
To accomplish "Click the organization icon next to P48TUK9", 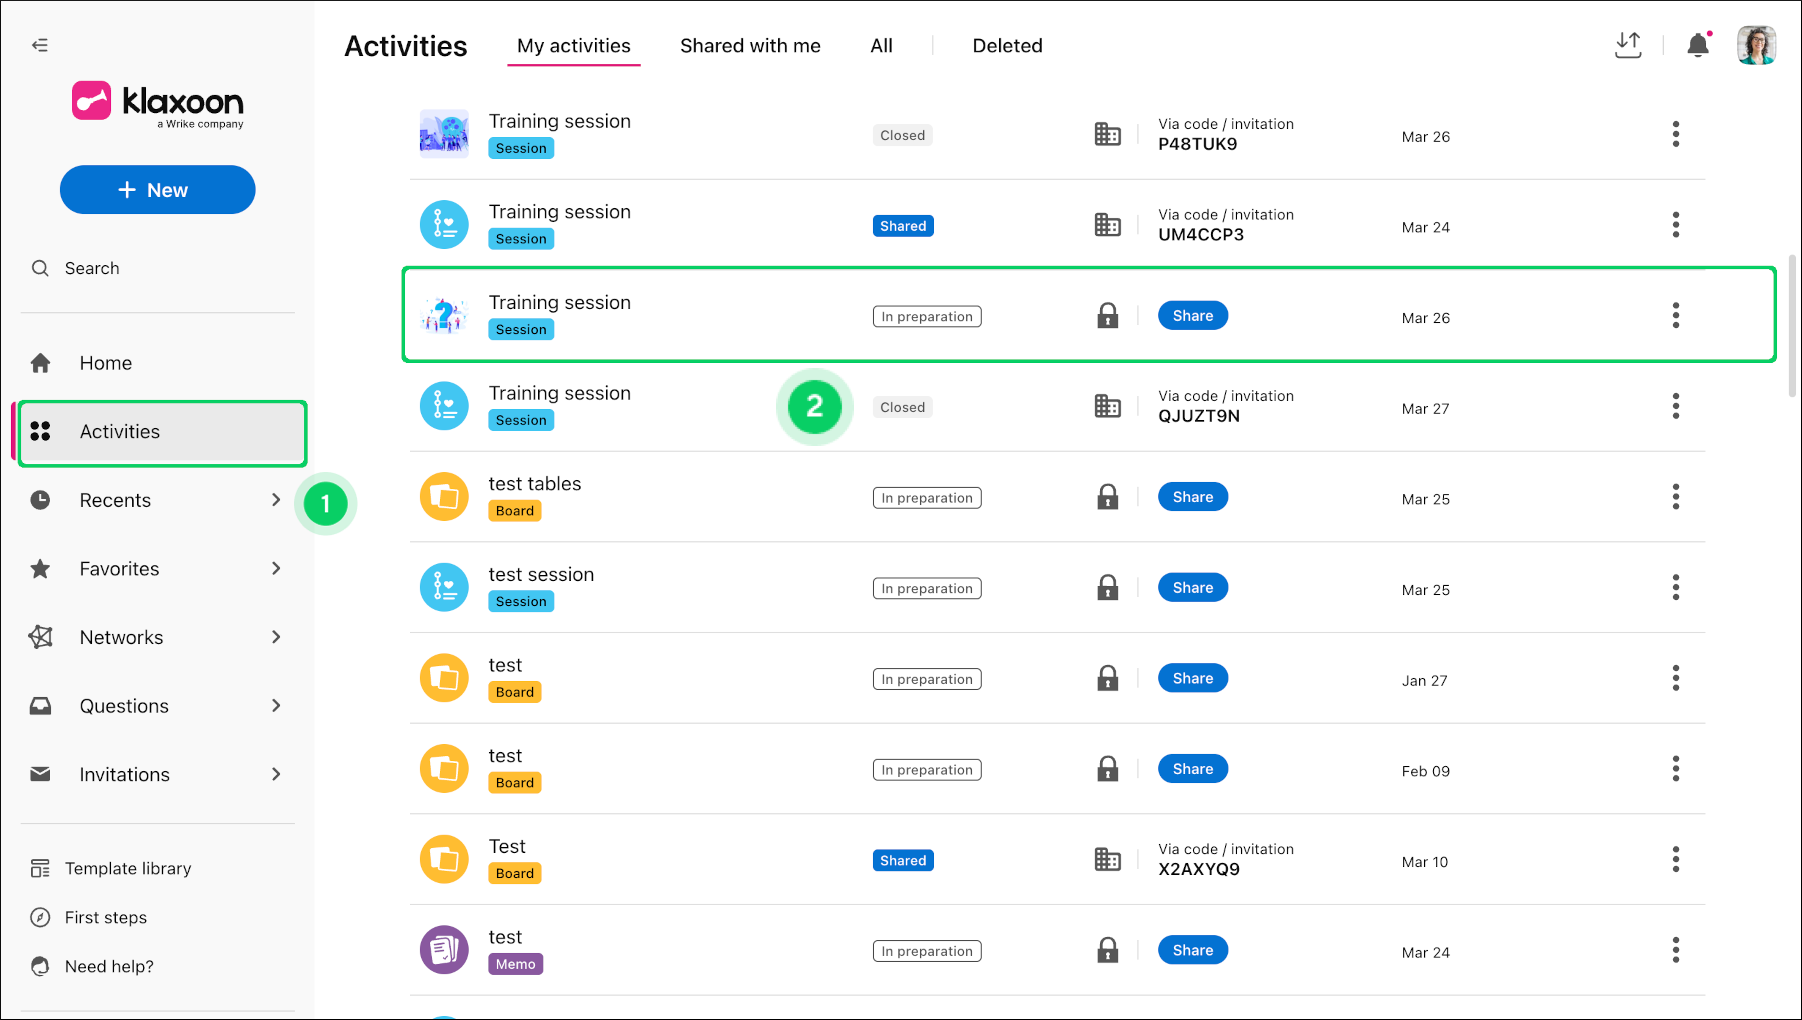I will point(1107,134).
